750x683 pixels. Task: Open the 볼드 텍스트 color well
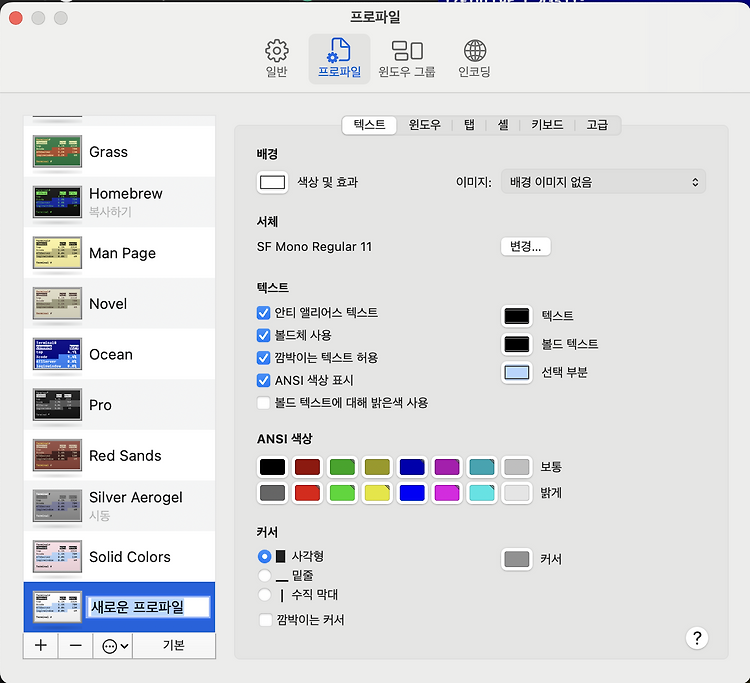[517, 344]
